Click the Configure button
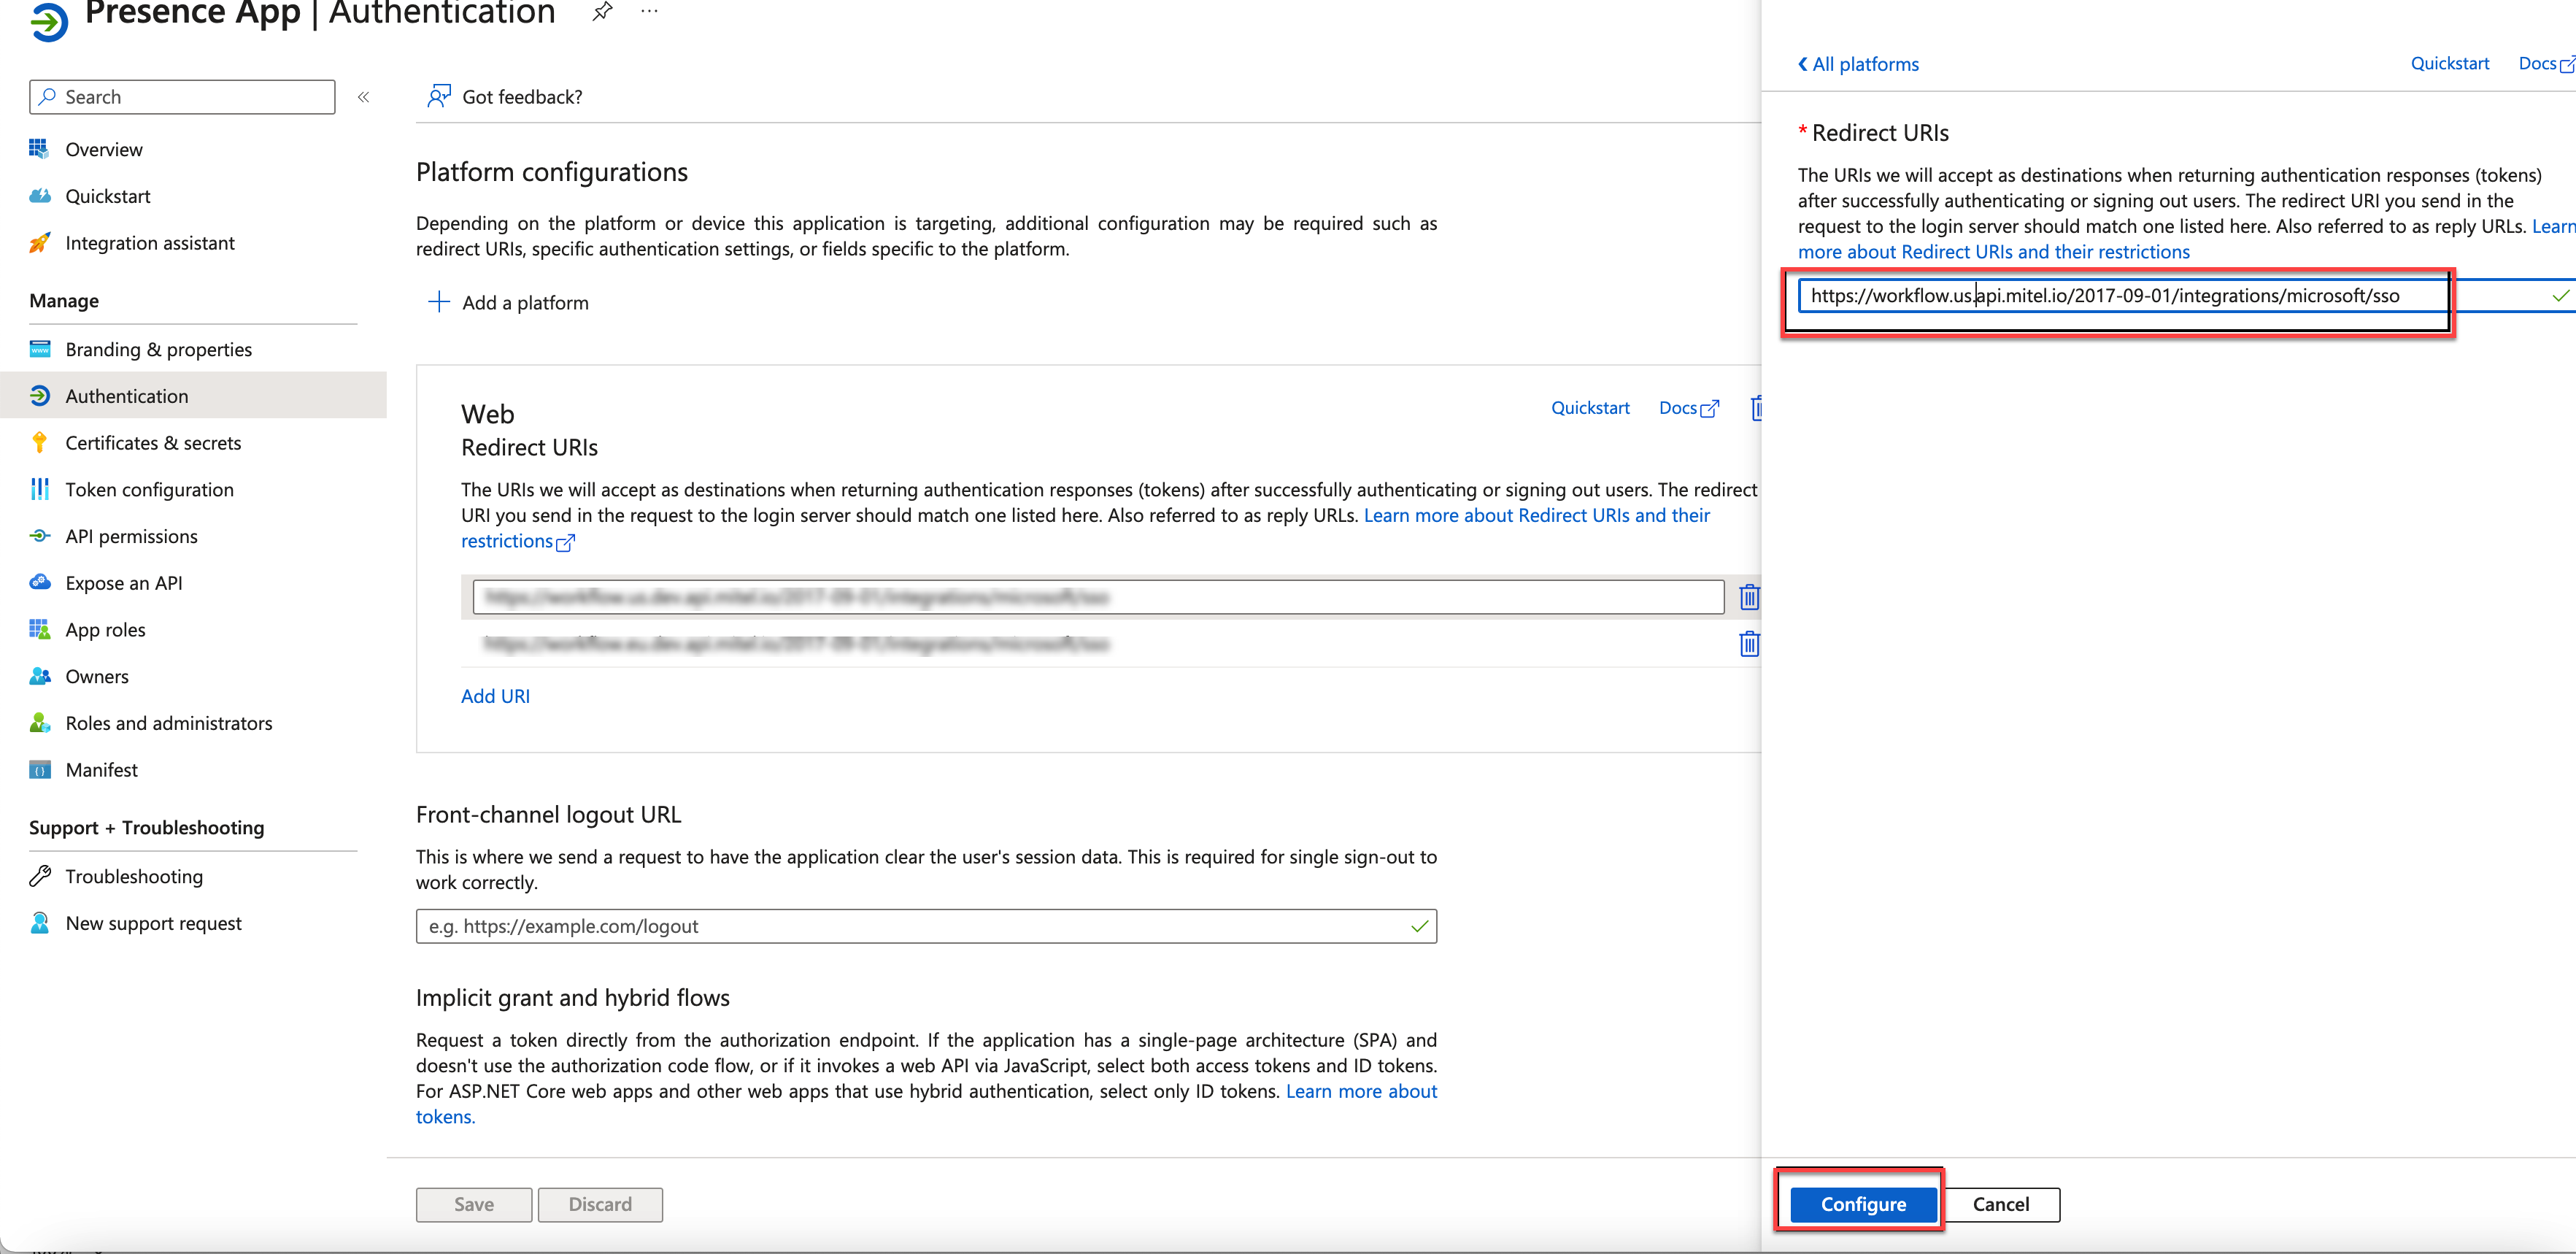Screen dimensions: 2576x1254 1862,1204
